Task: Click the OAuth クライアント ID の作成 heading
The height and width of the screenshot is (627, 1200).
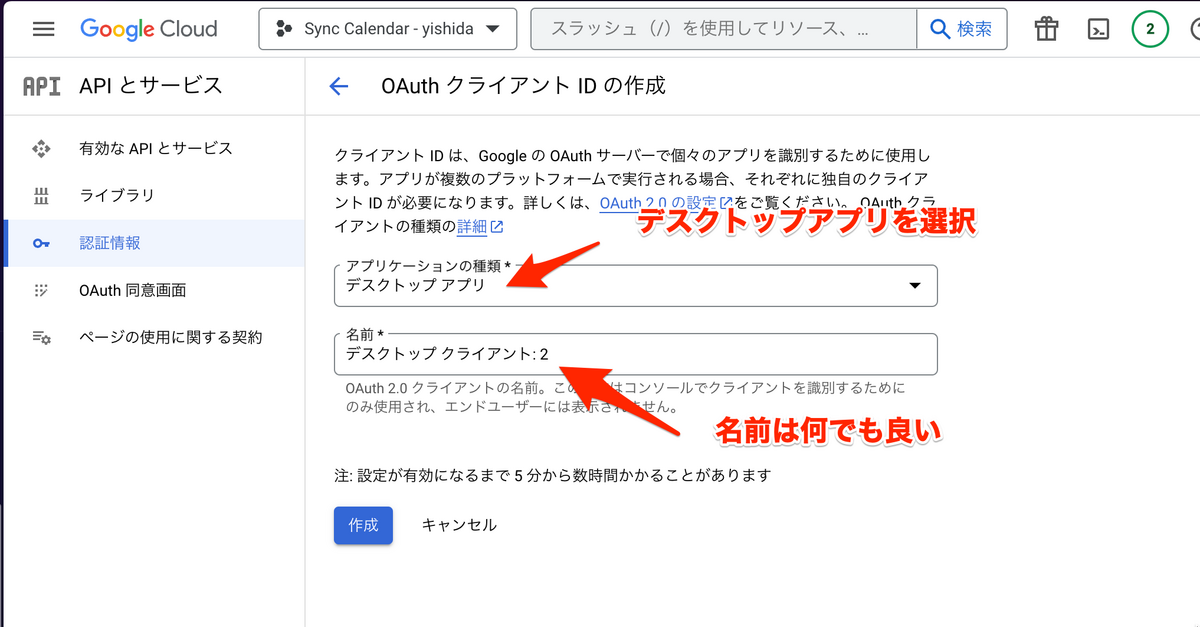Action: coord(524,86)
